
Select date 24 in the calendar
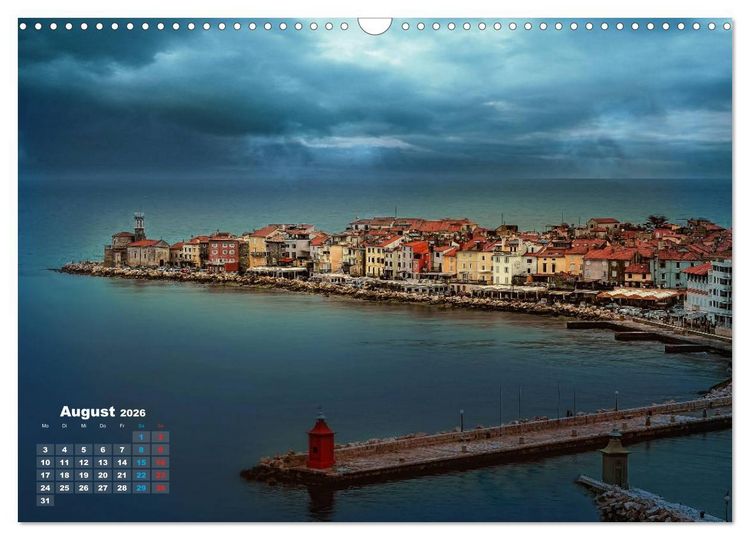pos(45,488)
